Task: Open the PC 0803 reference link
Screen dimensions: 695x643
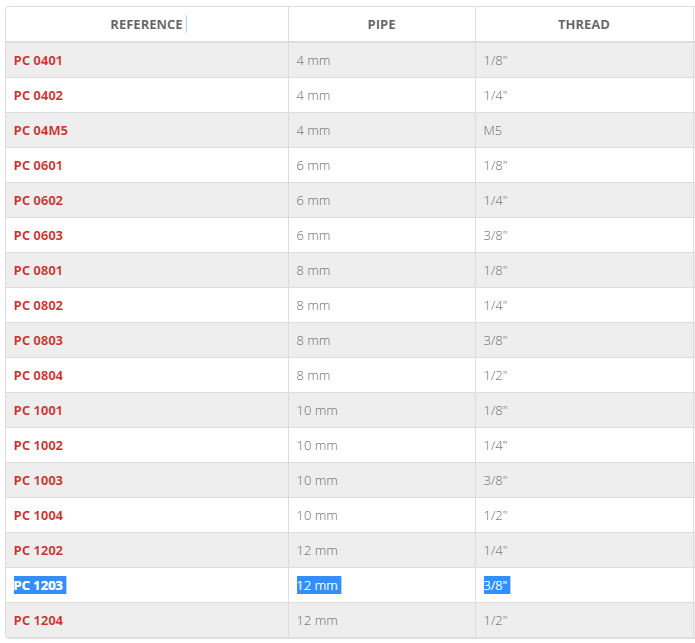Action: tap(39, 340)
